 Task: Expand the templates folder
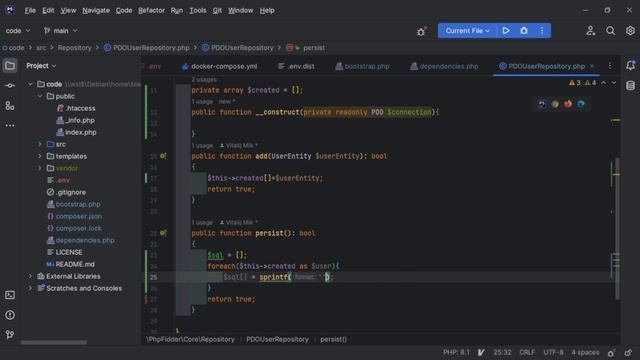pos(40,156)
